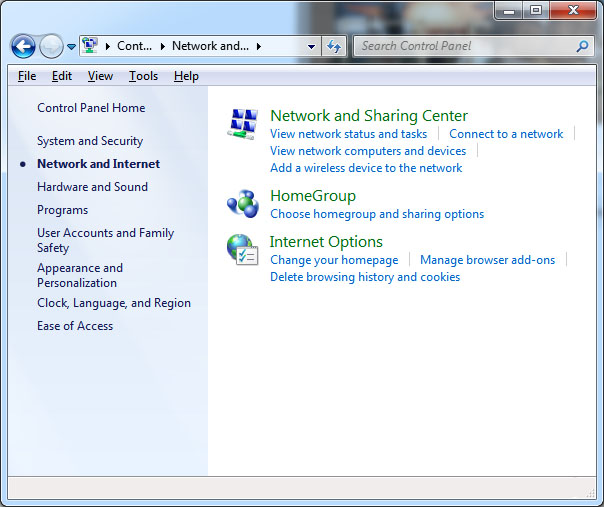Open the HomeGroup heading link
This screenshot has width=604, height=507.
coord(313,196)
